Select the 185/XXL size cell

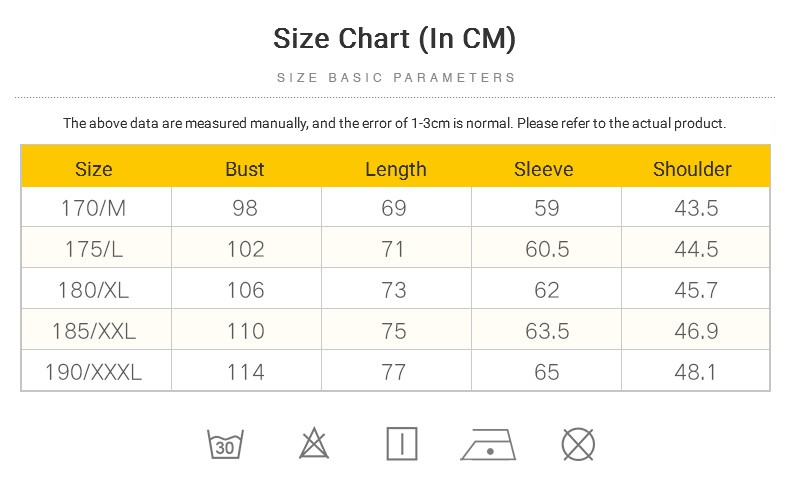(94, 331)
